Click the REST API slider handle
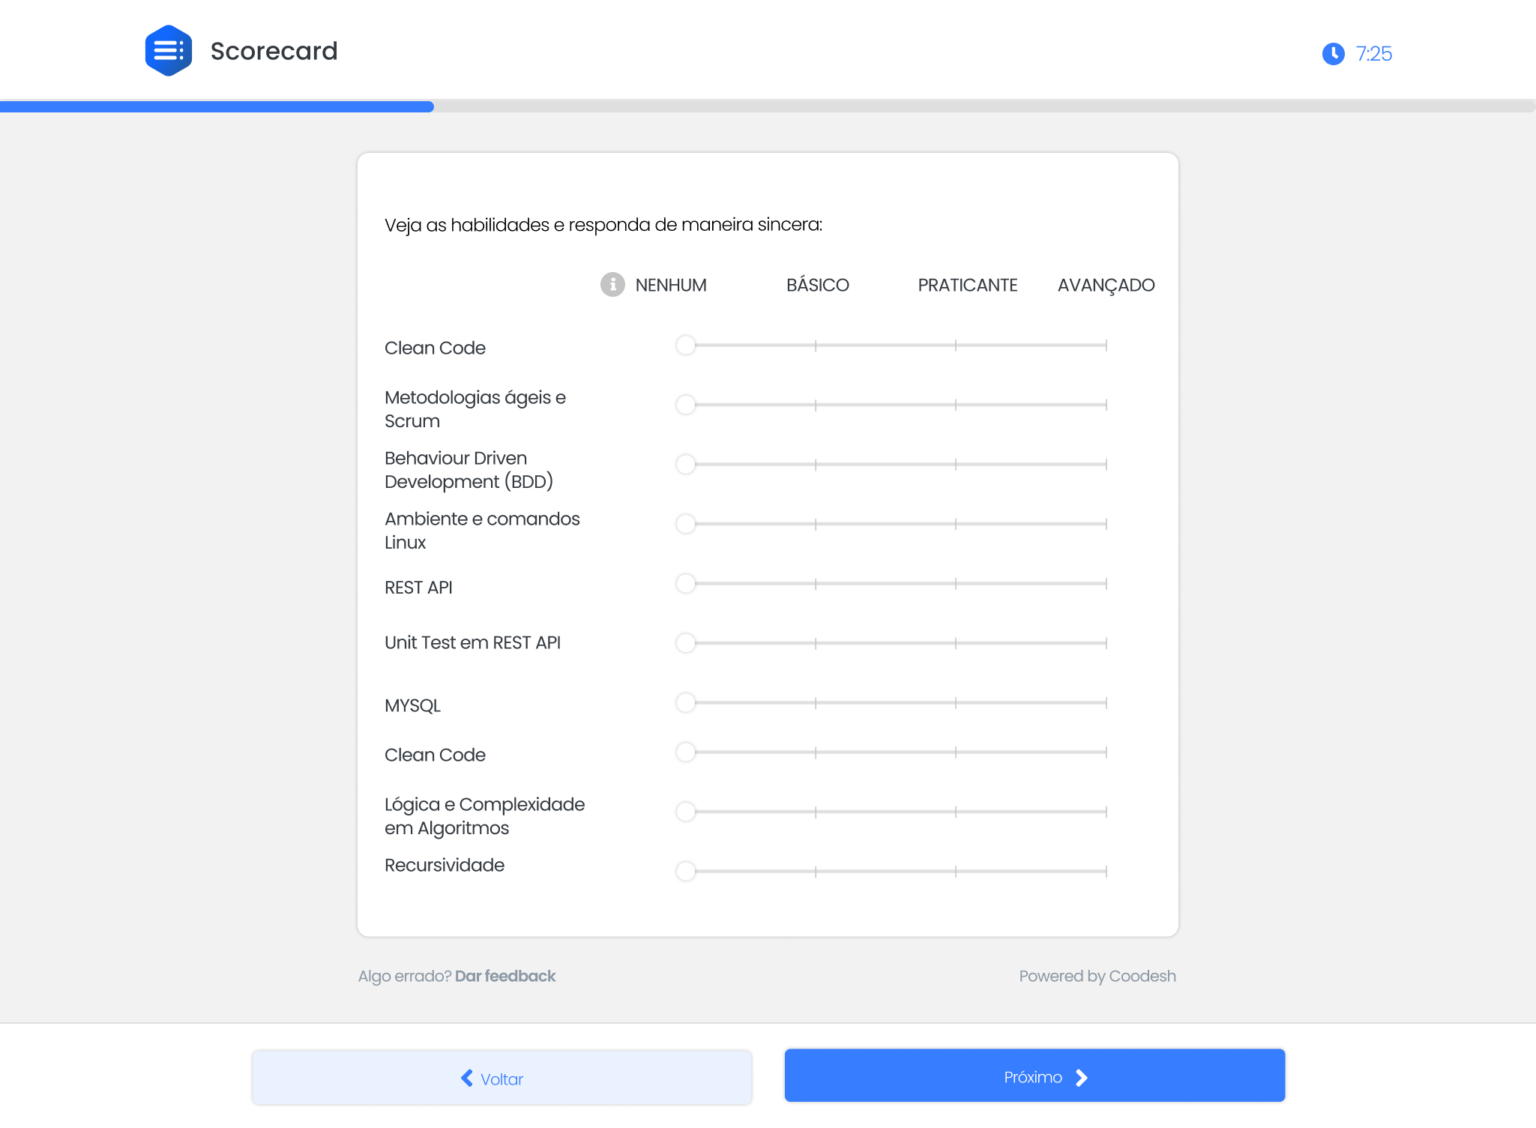This screenshot has height=1128, width=1536. [x=686, y=583]
